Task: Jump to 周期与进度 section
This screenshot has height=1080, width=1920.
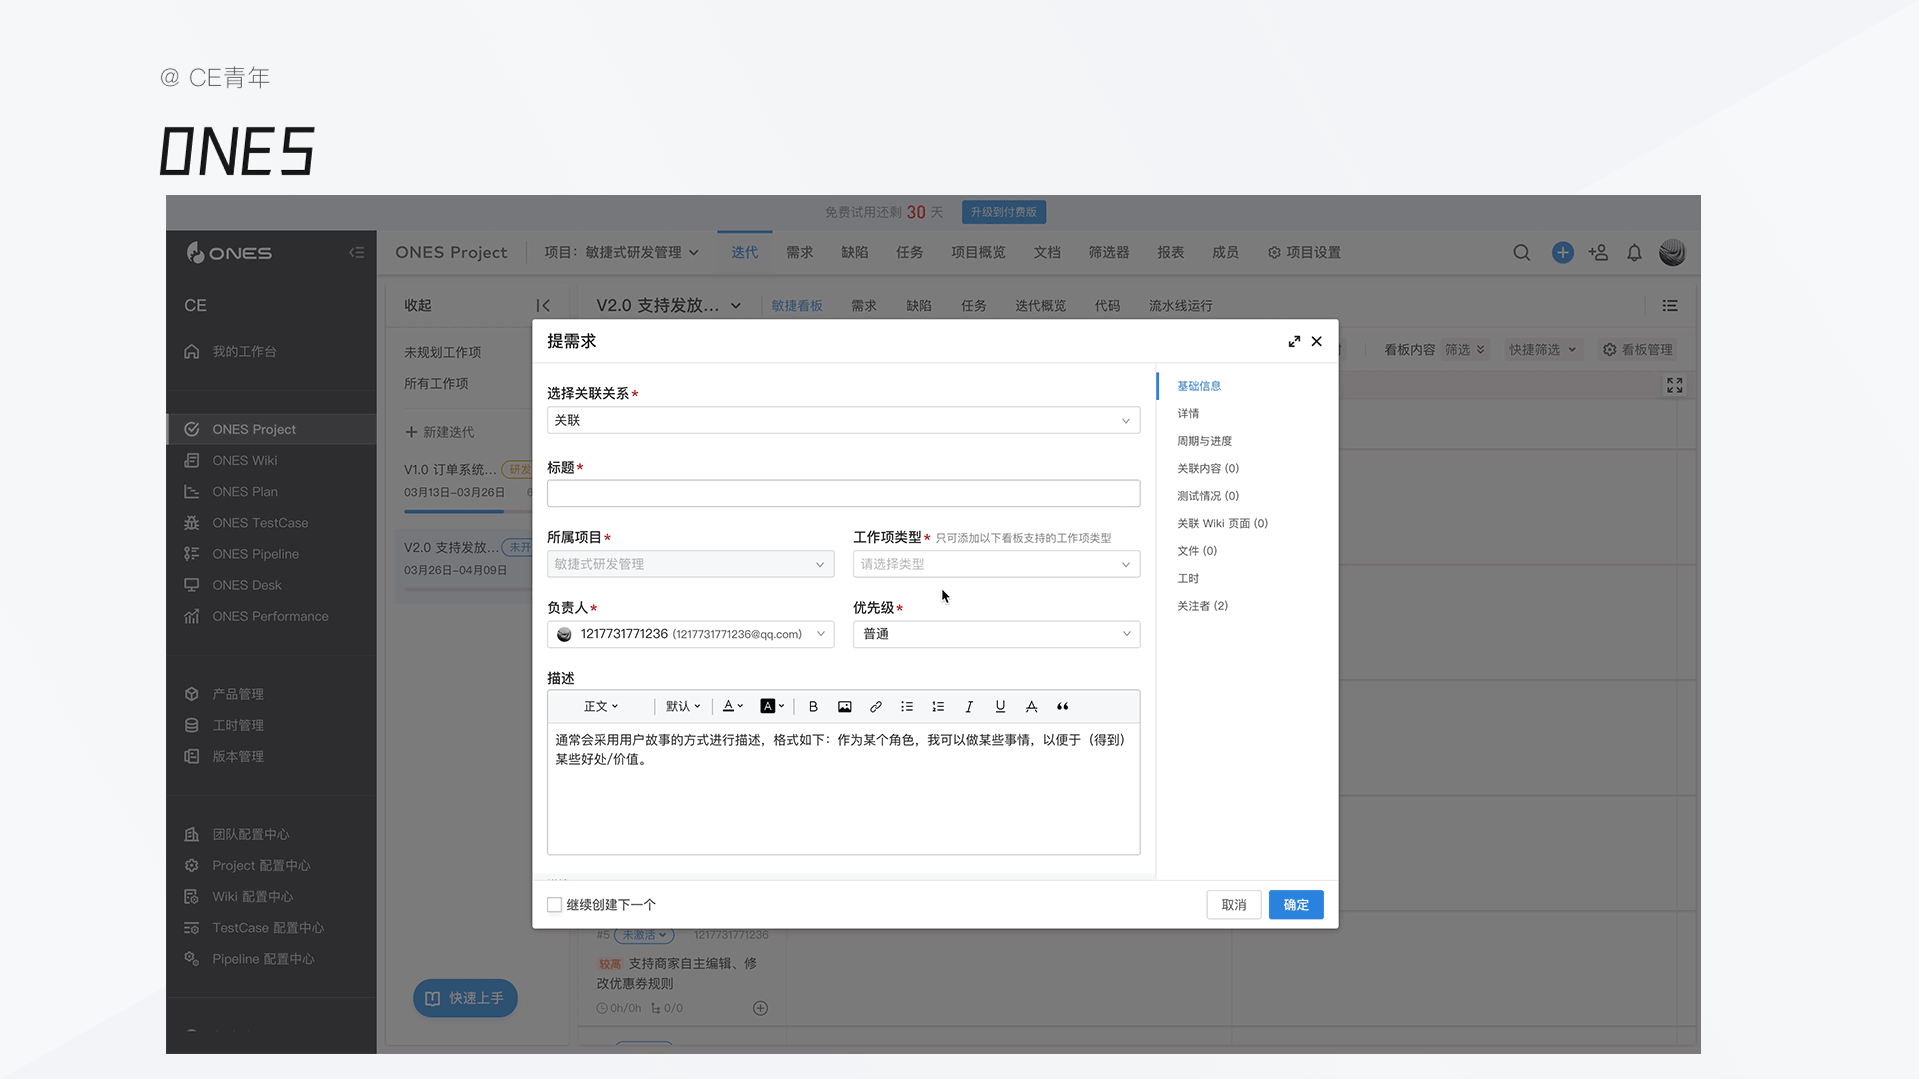Action: (1204, 441)
